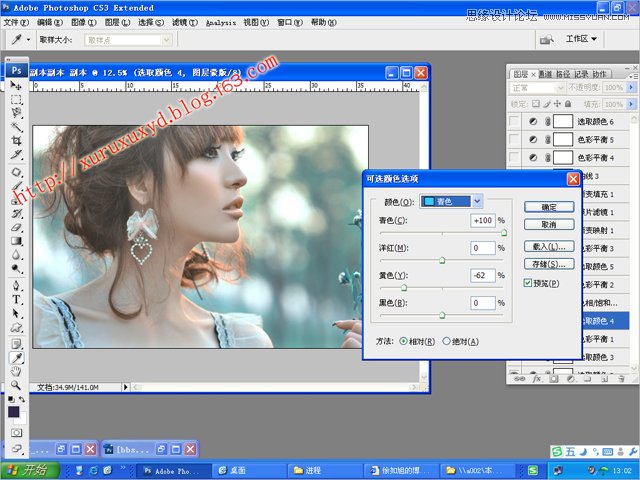Image resolution: width=640 pixels, height=480 pixels.
Task: Open the 工作区 workspace dropdown
Action: point(581,39)
